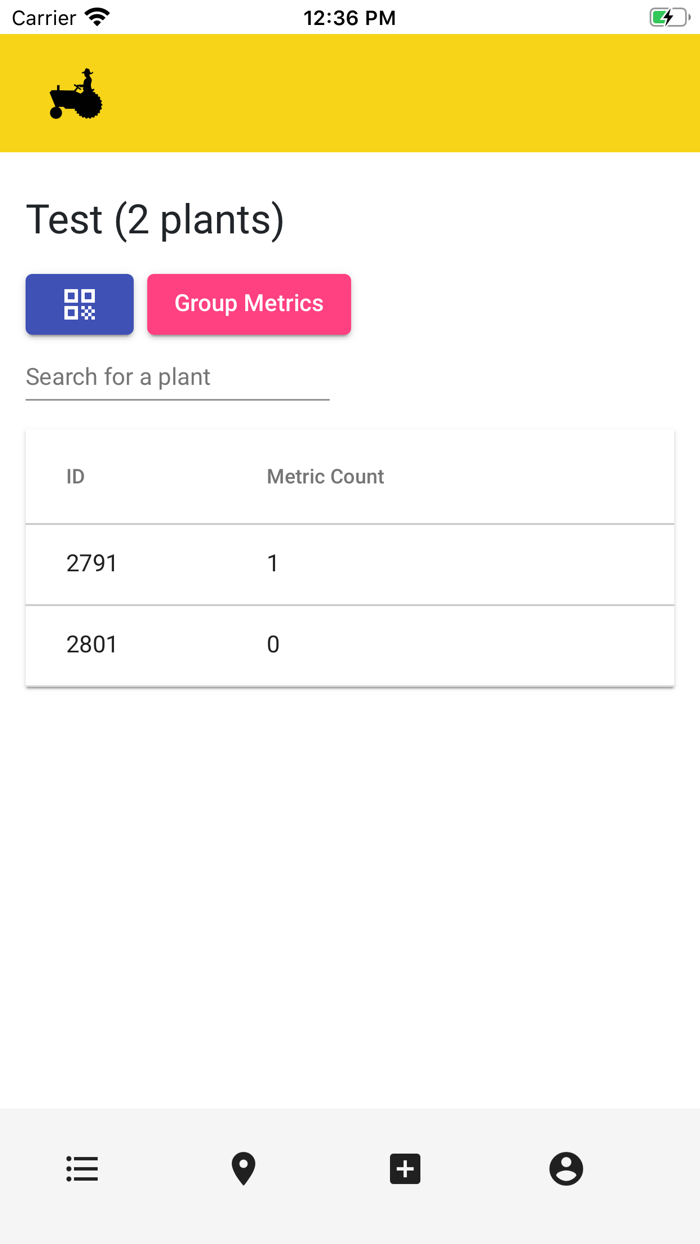Tap the add plus icon in bottom bar
The image size is (700, 1244).
pyautogui.click(x=405, y=1168)
